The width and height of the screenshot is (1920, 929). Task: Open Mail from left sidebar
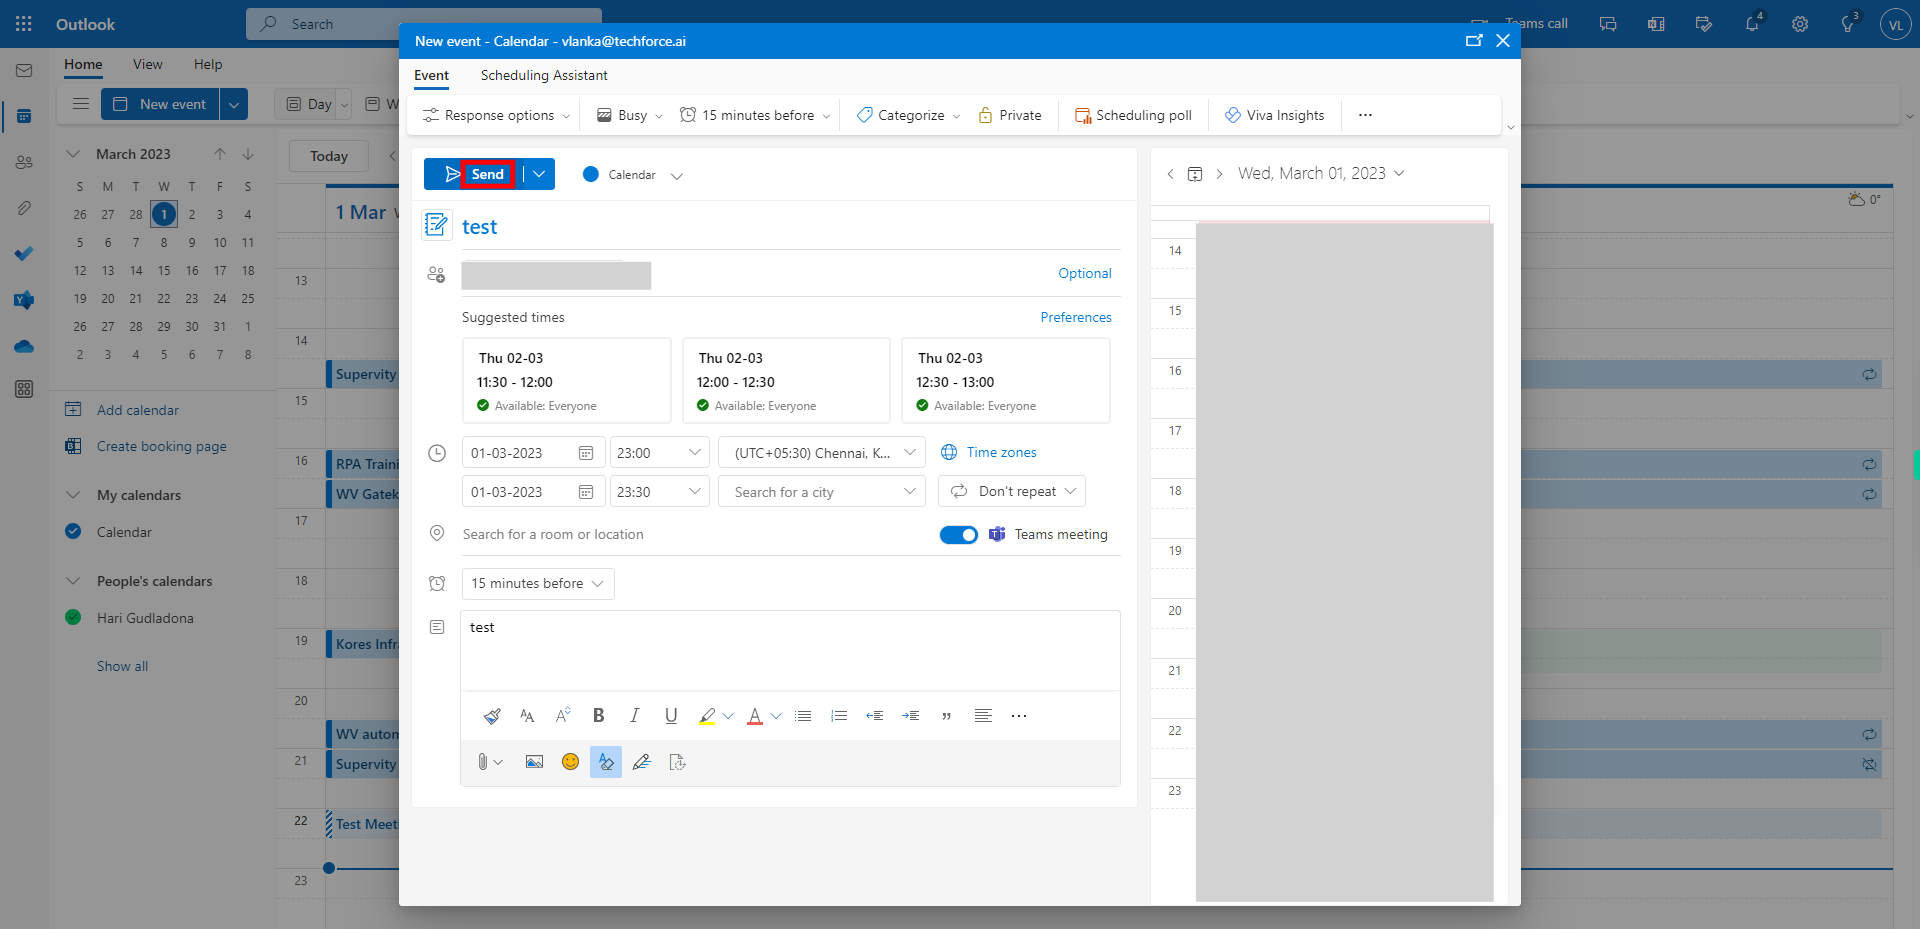(x=24, y=71)
